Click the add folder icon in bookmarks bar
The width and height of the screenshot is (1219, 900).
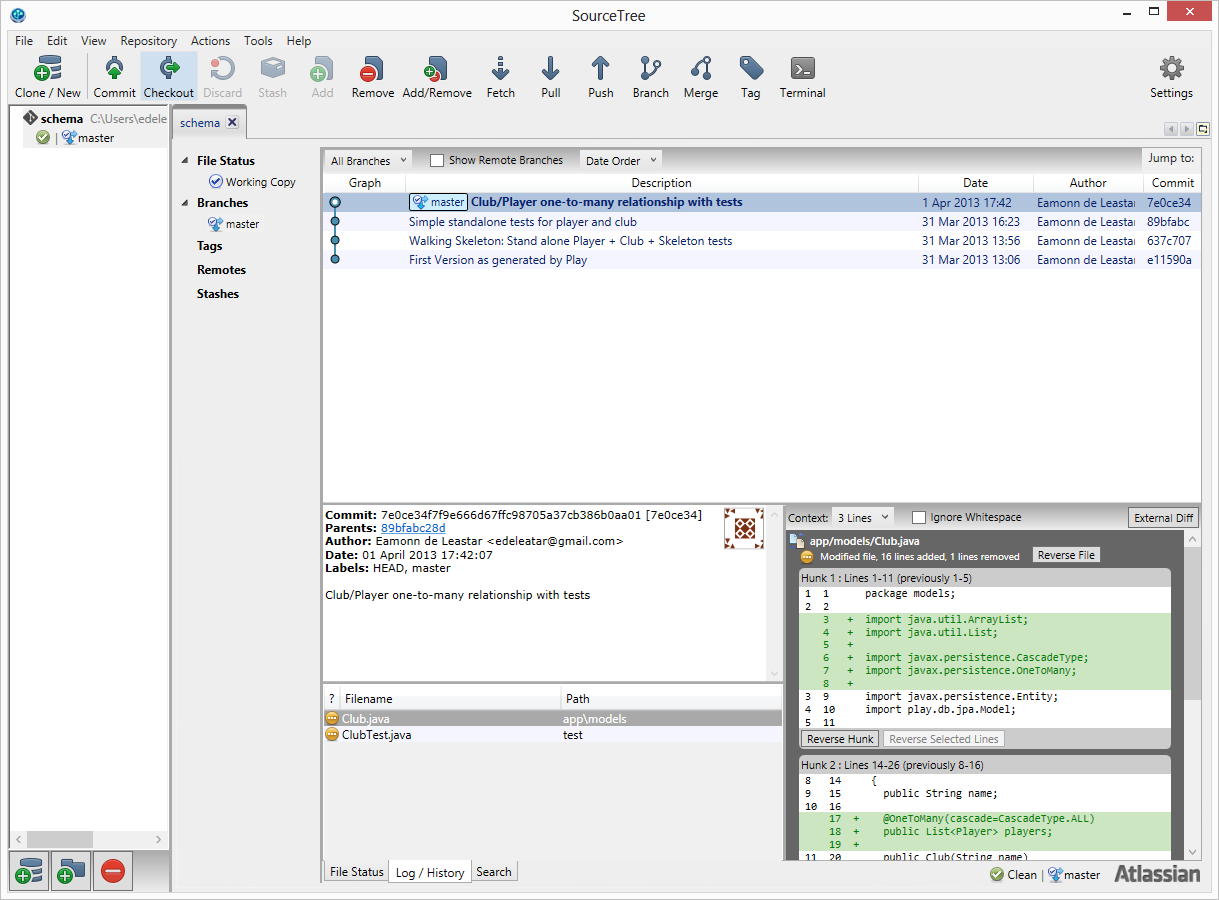pos(71,872)
